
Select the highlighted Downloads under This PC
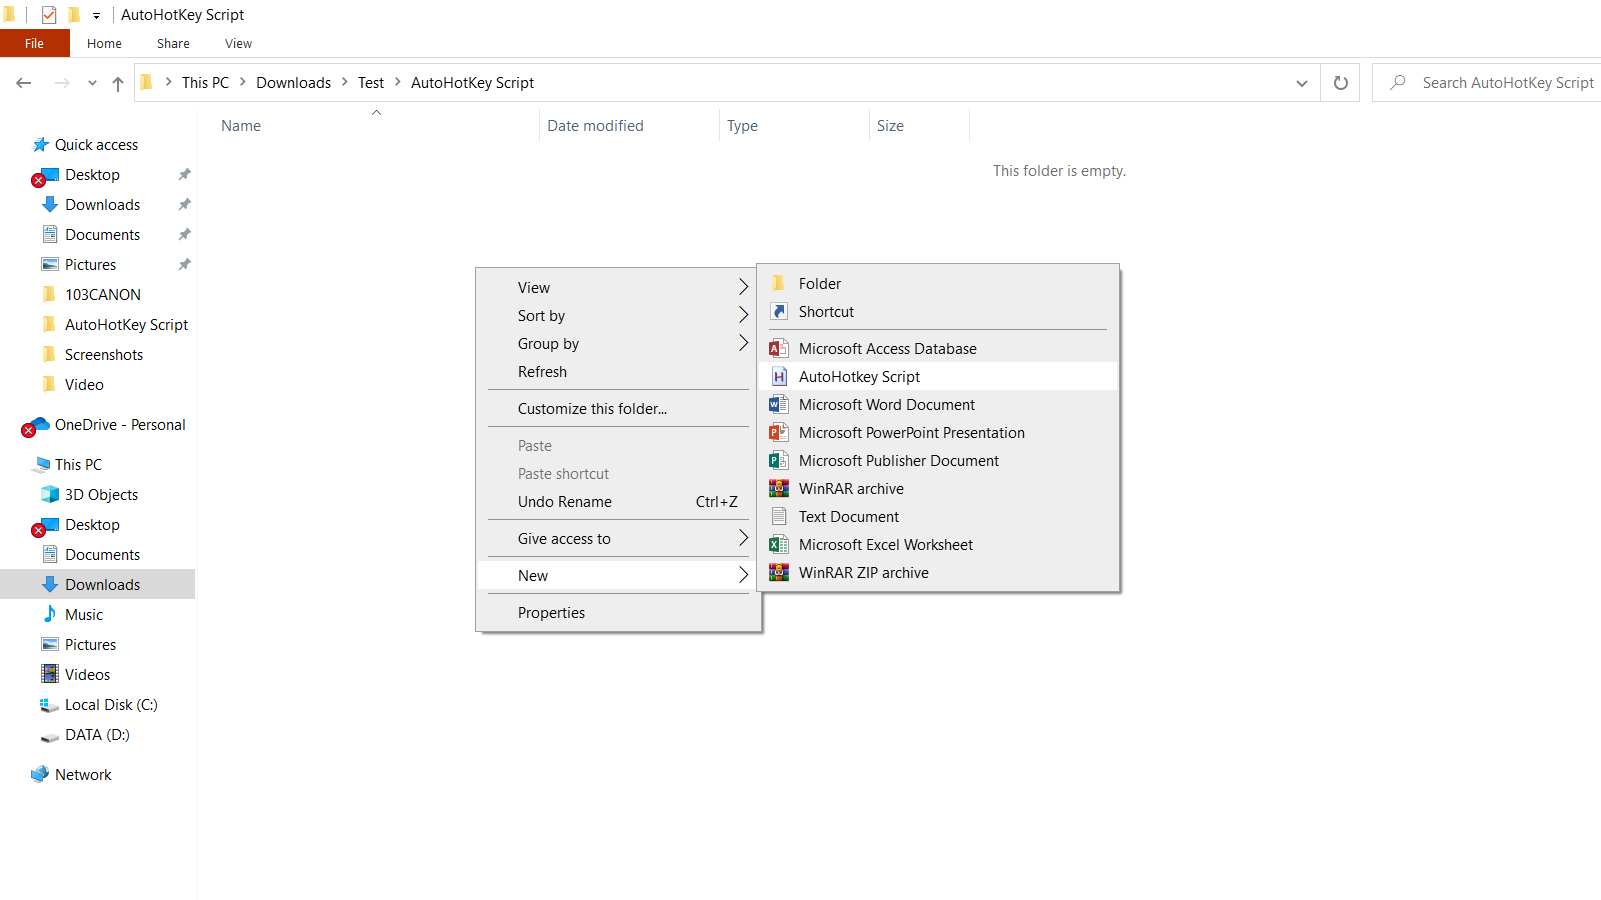[x=98, y=585]
